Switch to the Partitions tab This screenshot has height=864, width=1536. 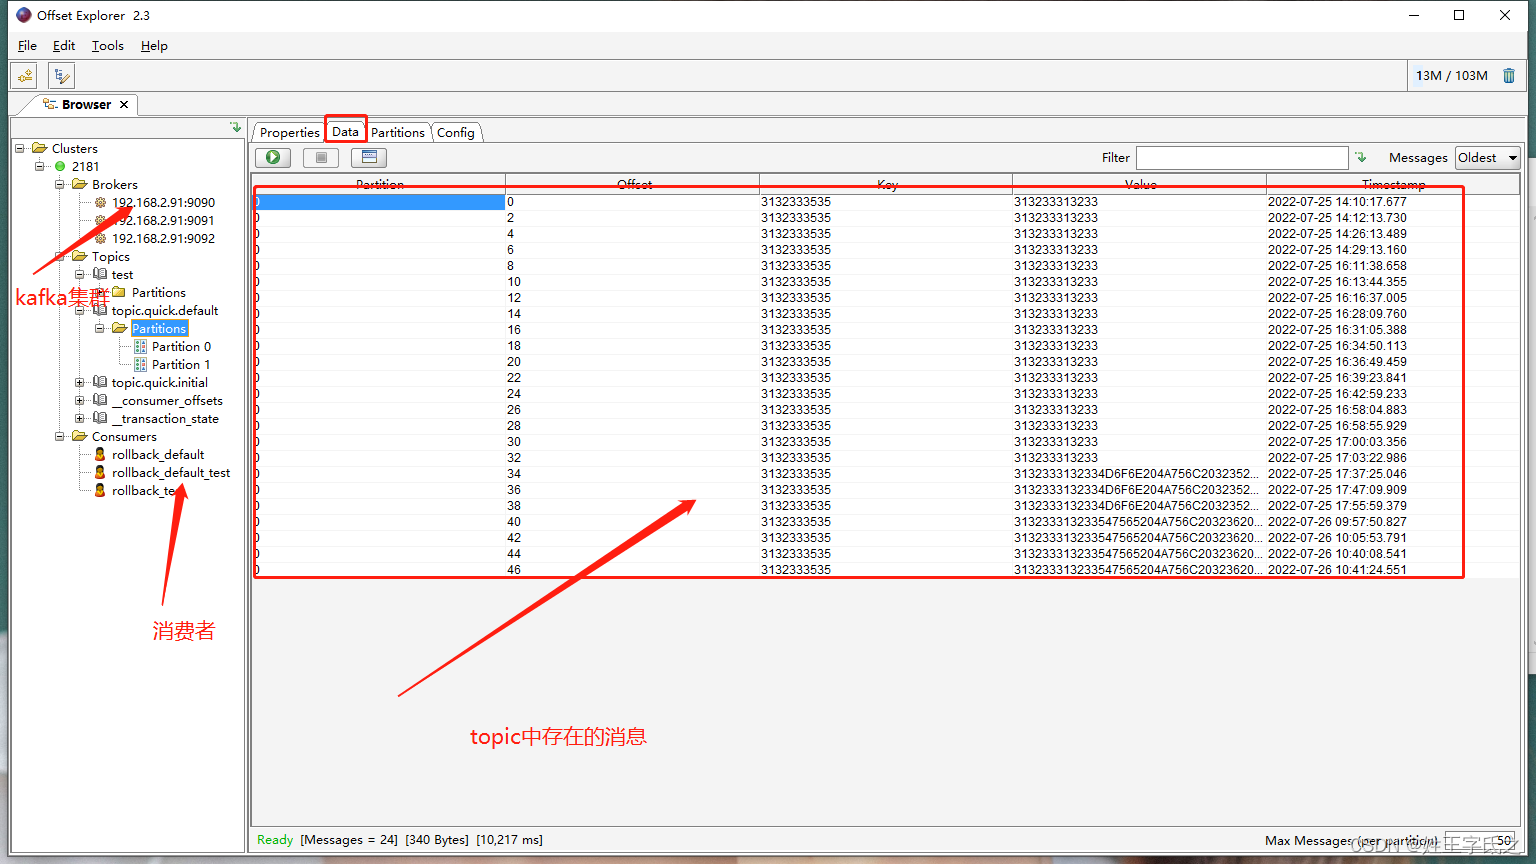[x=398, y=132]
